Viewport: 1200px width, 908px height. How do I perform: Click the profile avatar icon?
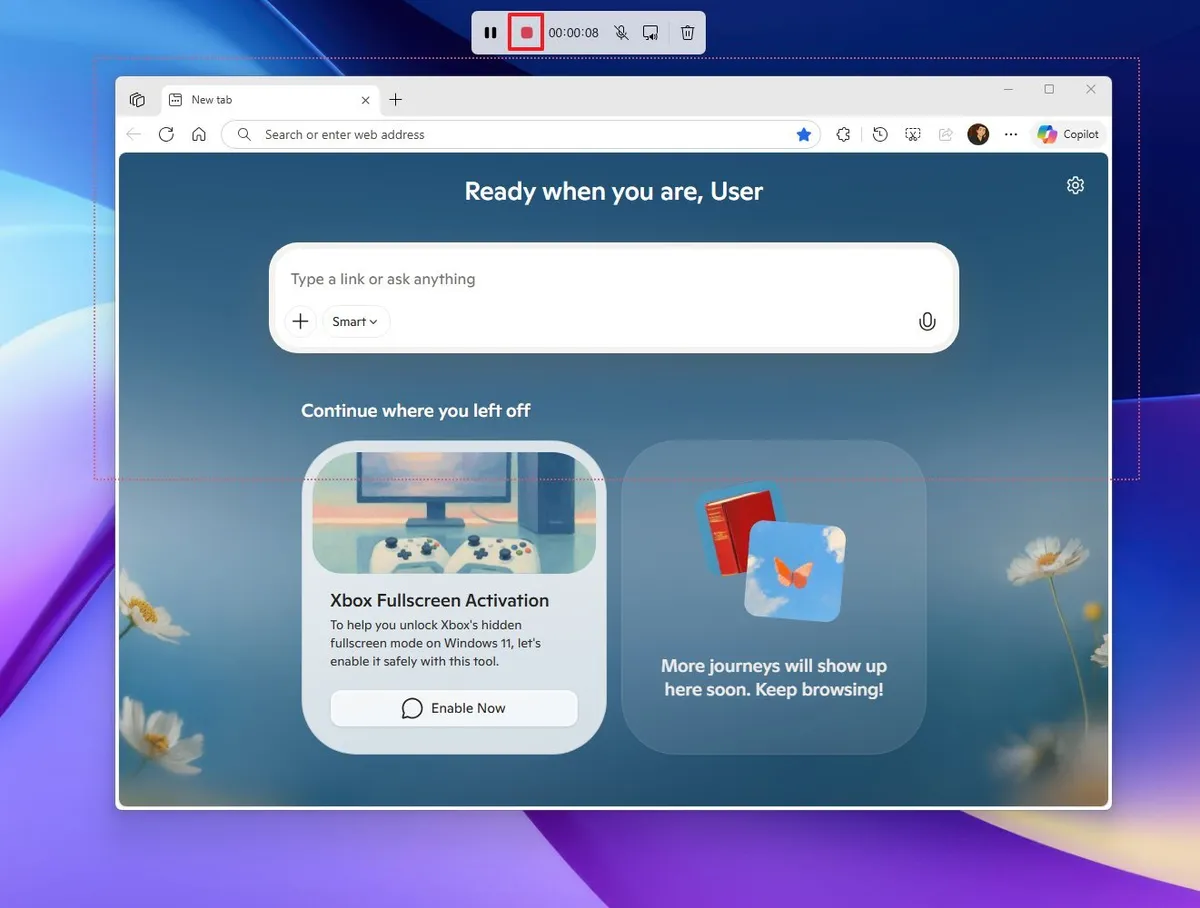pos(977,133)
